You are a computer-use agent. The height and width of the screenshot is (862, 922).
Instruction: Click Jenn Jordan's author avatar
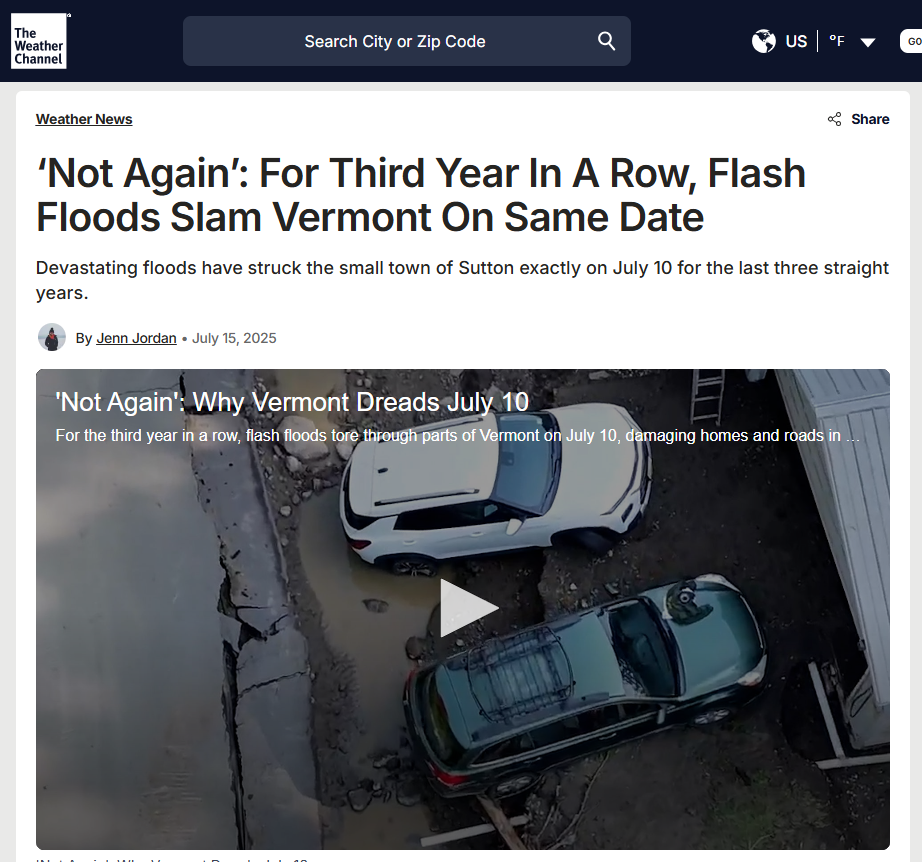52,338
